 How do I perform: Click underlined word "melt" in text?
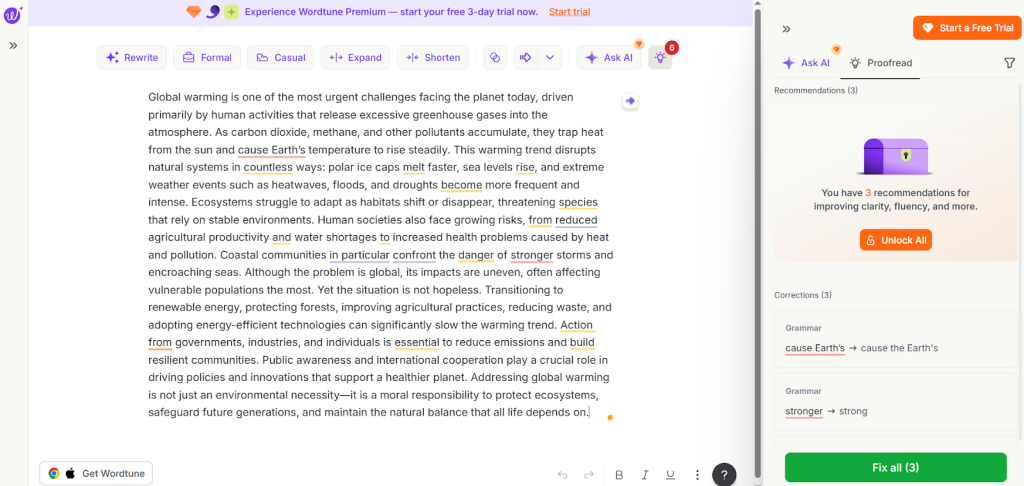(x=413, y=167)
